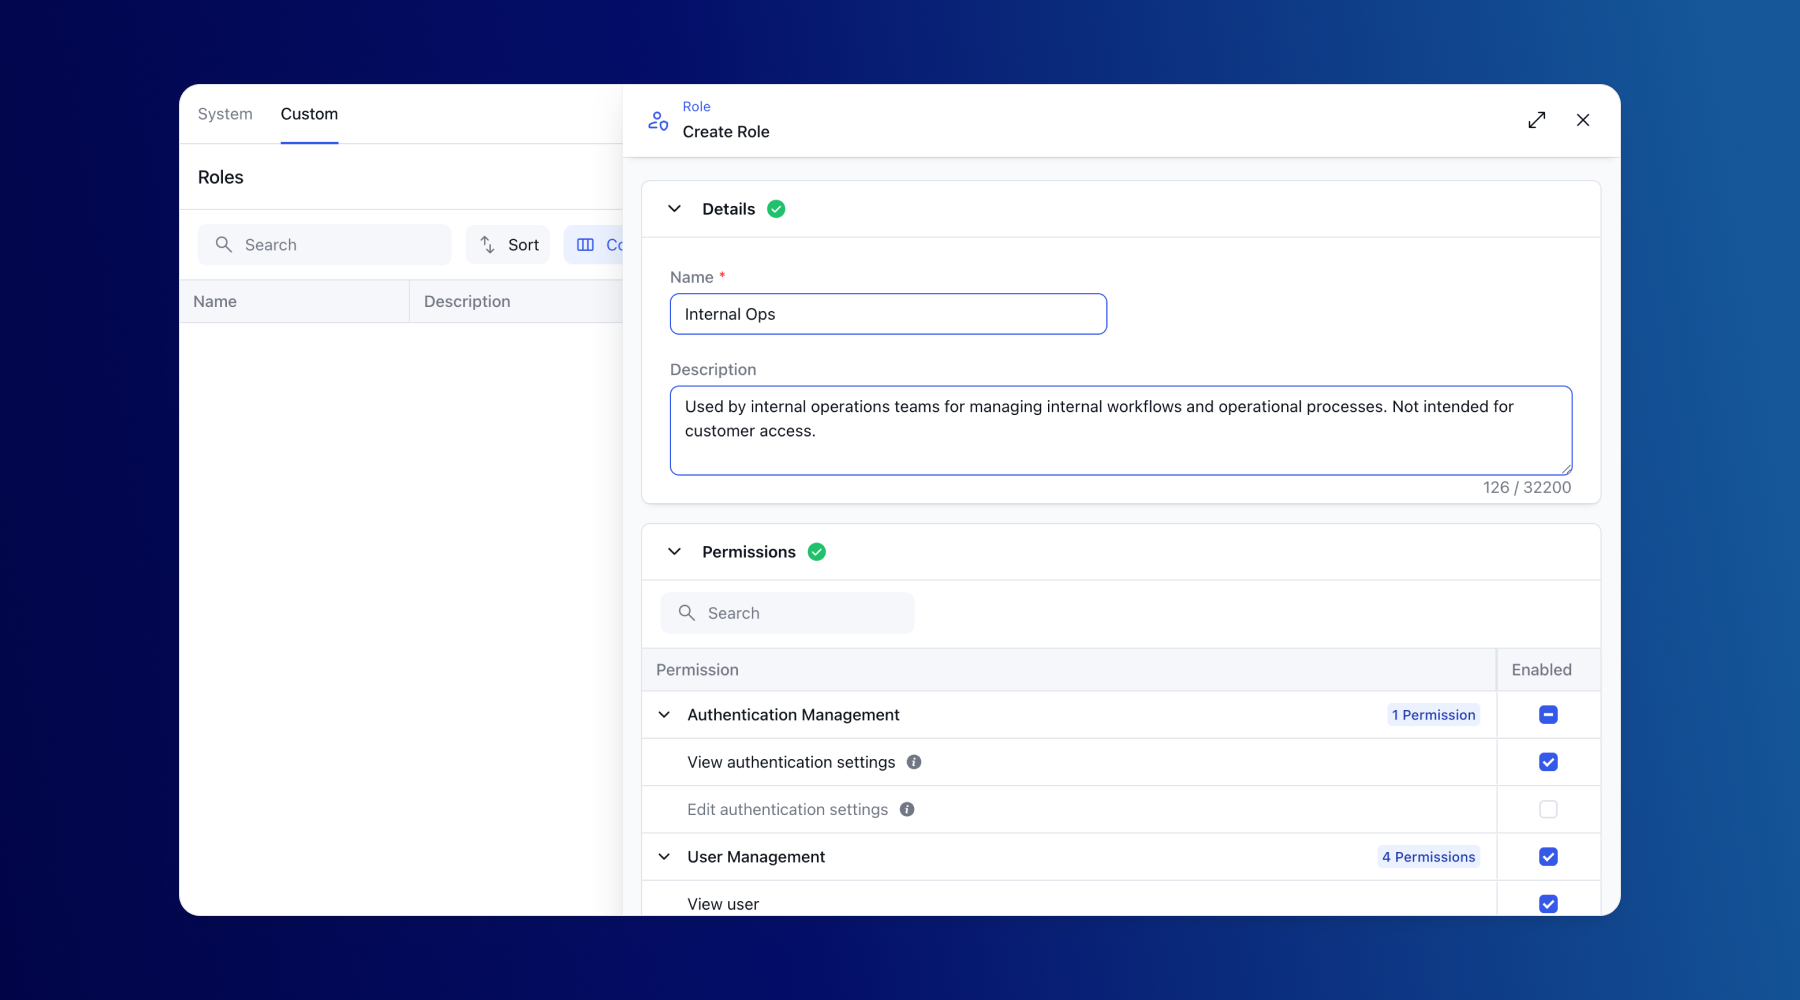The width and height of the screenshot is (1800, 1000).
Task: Uncheck View authentication settings permission
Action: (1548, 761)
